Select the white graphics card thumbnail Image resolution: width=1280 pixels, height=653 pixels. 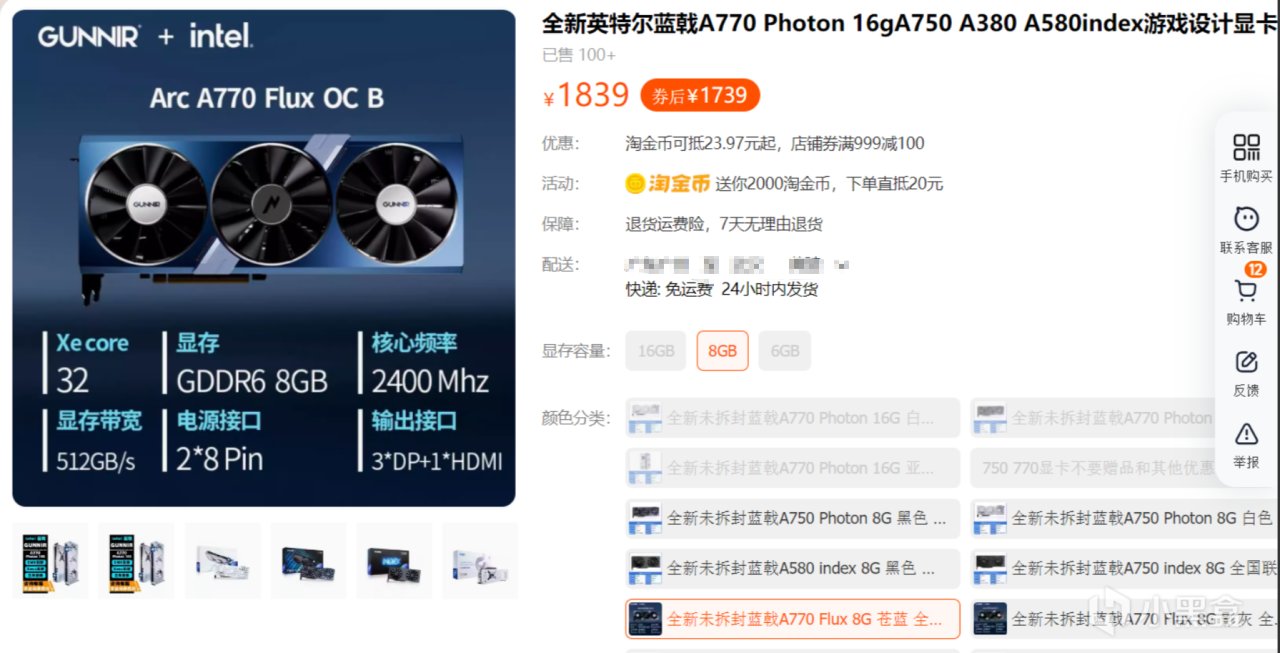222,561
